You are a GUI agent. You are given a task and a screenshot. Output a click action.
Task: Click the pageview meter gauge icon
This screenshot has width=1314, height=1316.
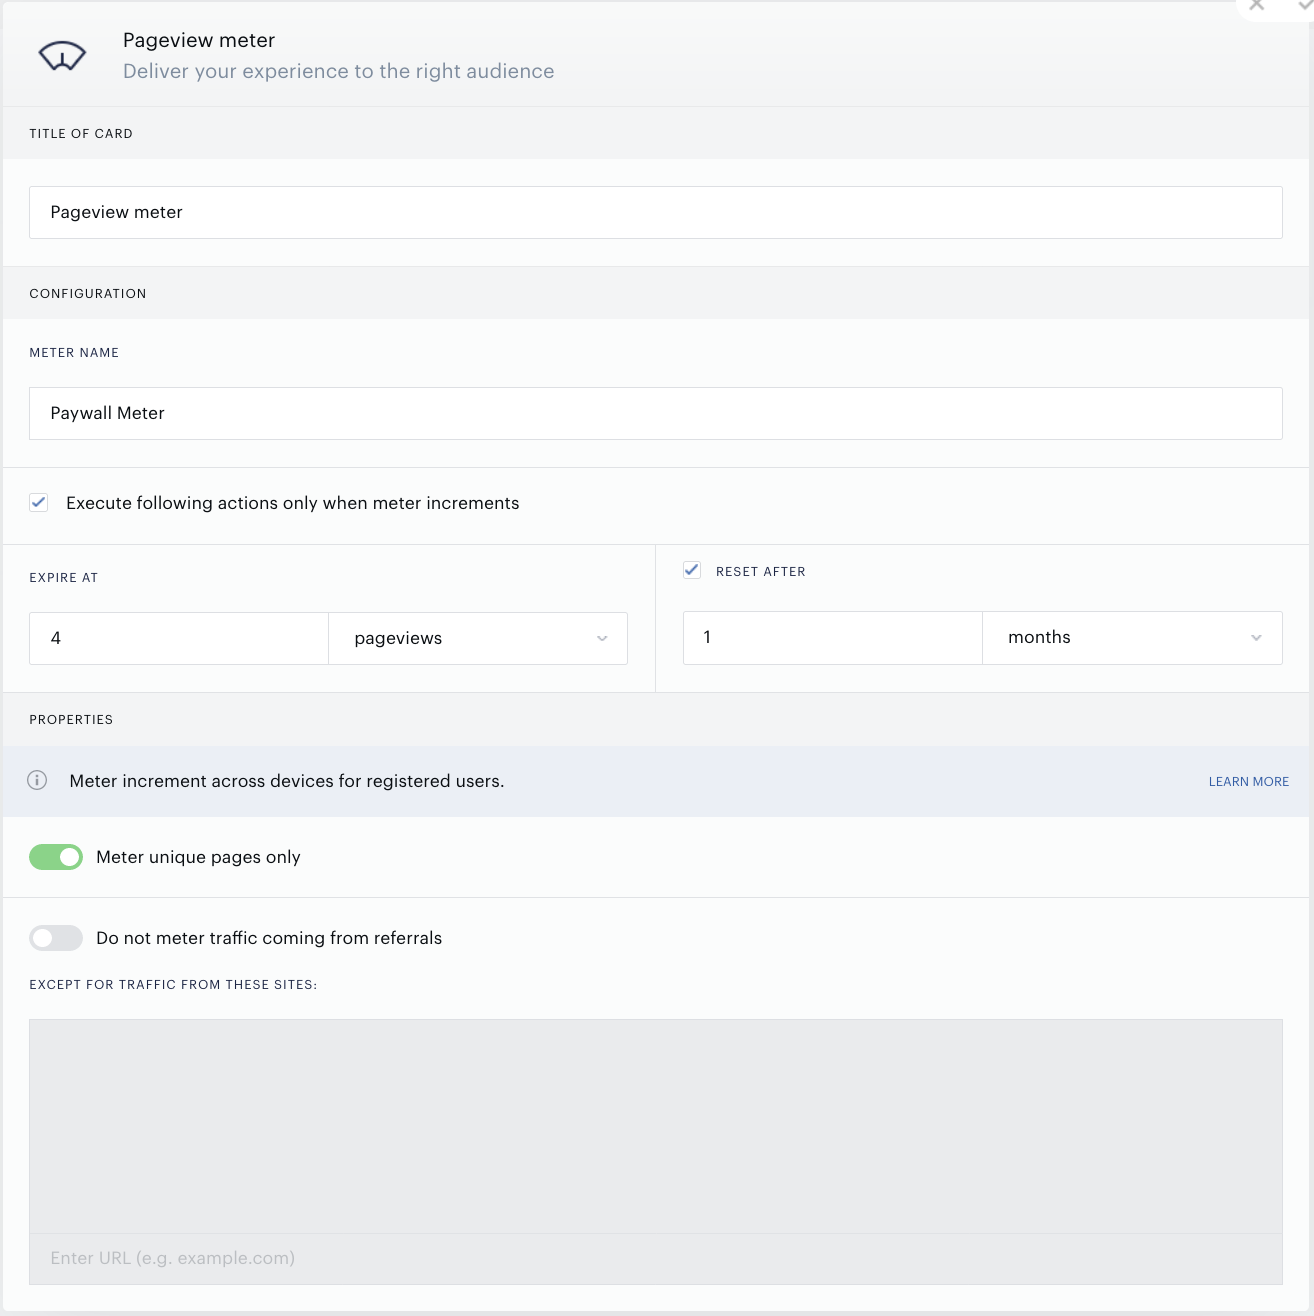coord(62,57)
